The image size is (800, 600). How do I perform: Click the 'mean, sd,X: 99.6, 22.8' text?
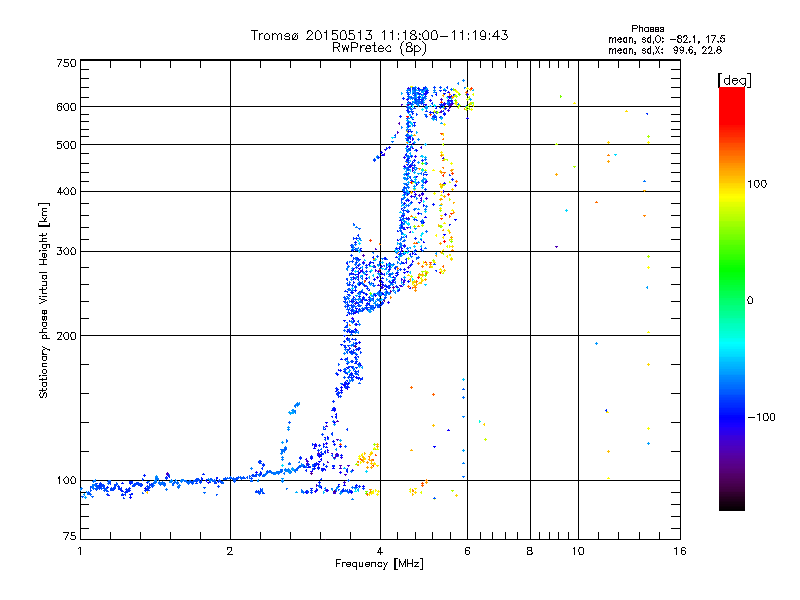(665, 50)
